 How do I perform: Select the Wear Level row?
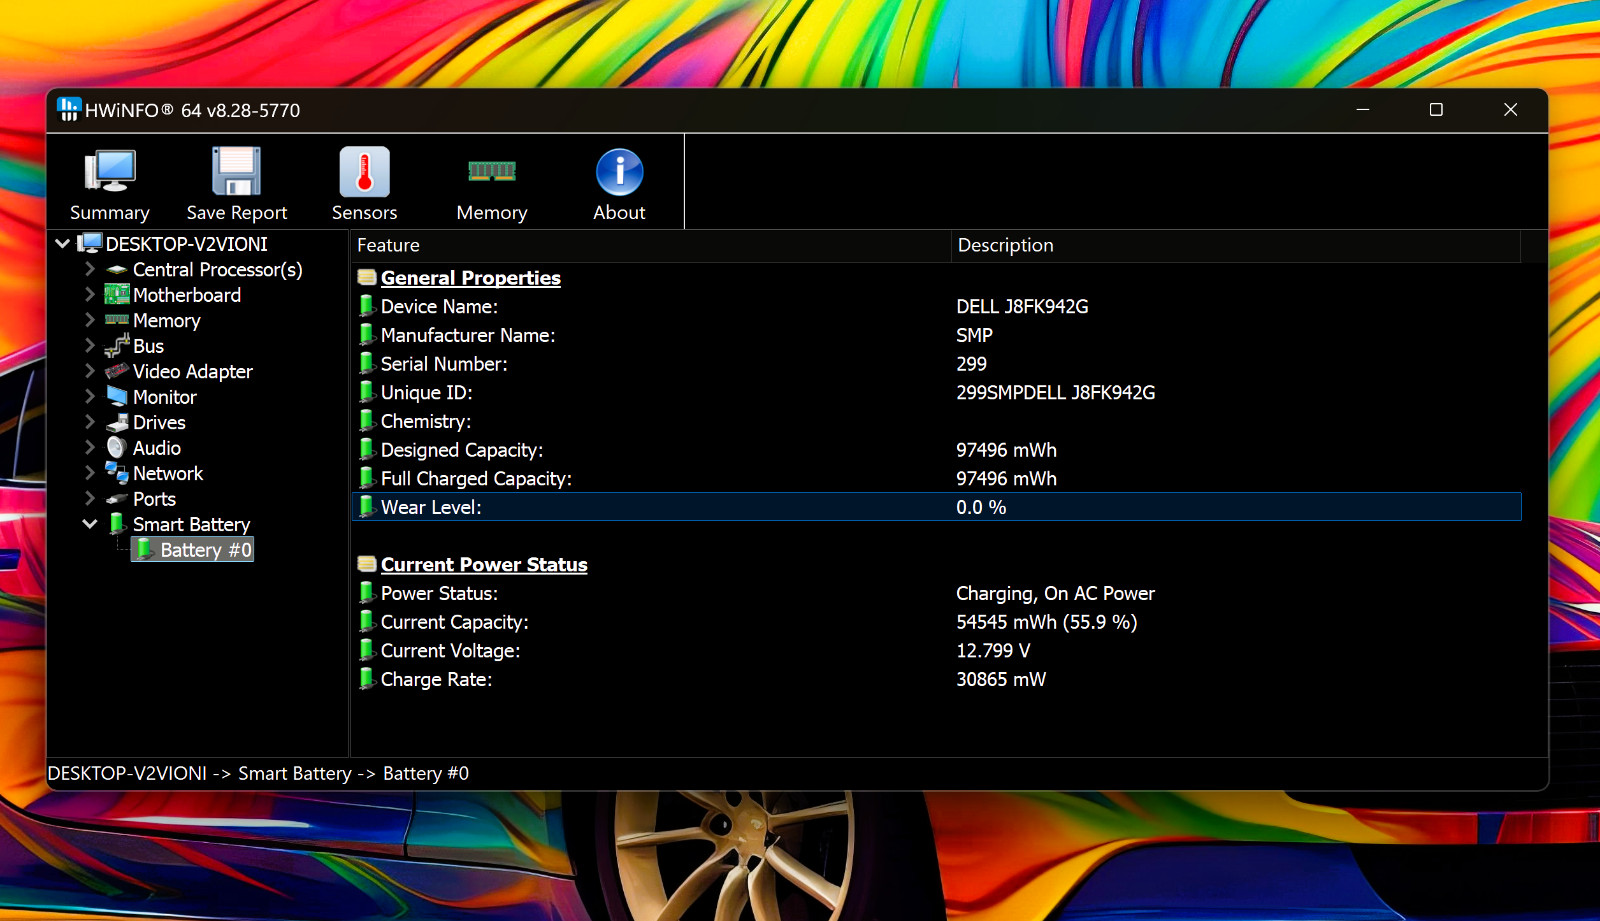(937, 507)
